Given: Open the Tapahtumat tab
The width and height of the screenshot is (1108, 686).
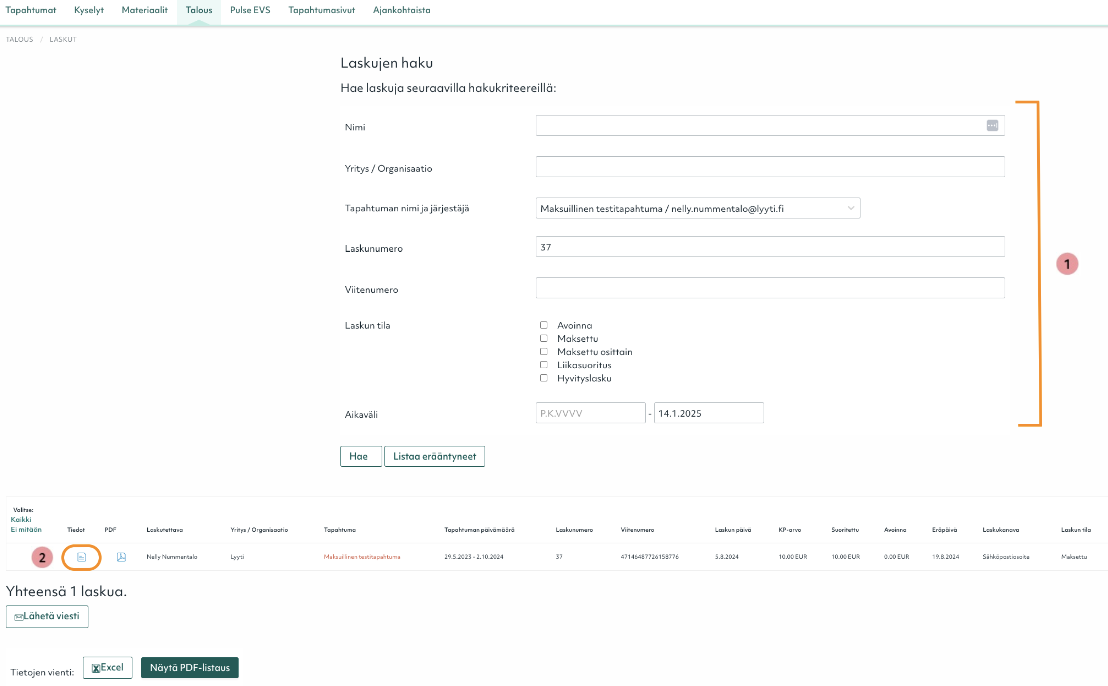Looking at the screenshot, I should coord(30,10).
